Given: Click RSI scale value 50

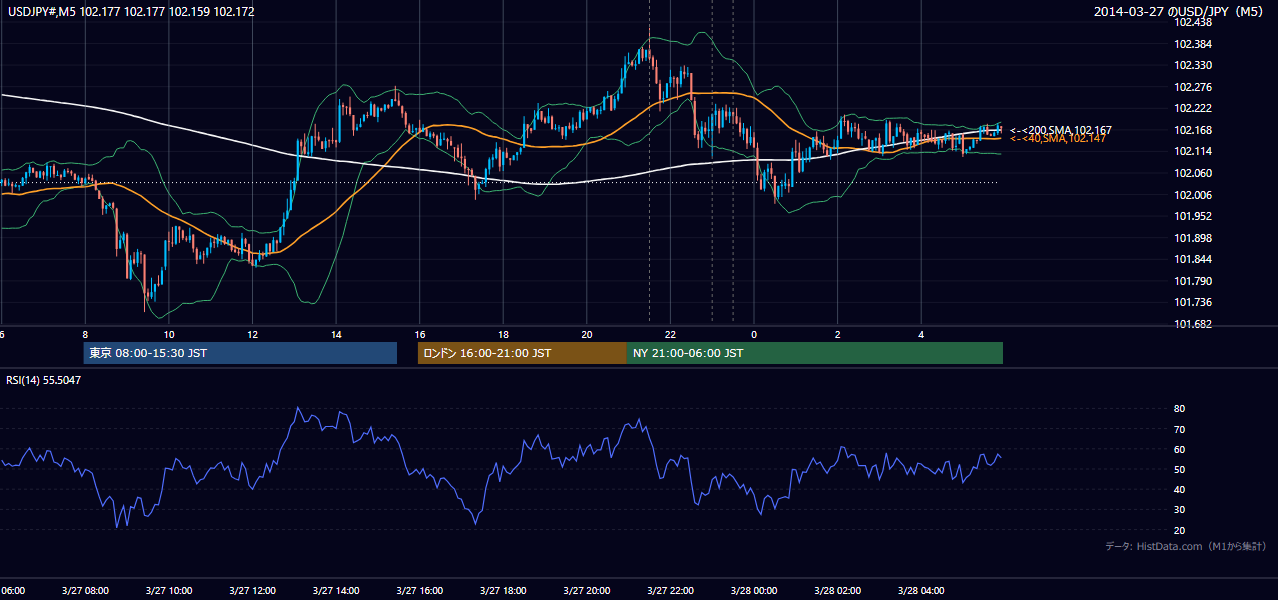Looking at the screenshot, I should click(x=1179, y=469).
